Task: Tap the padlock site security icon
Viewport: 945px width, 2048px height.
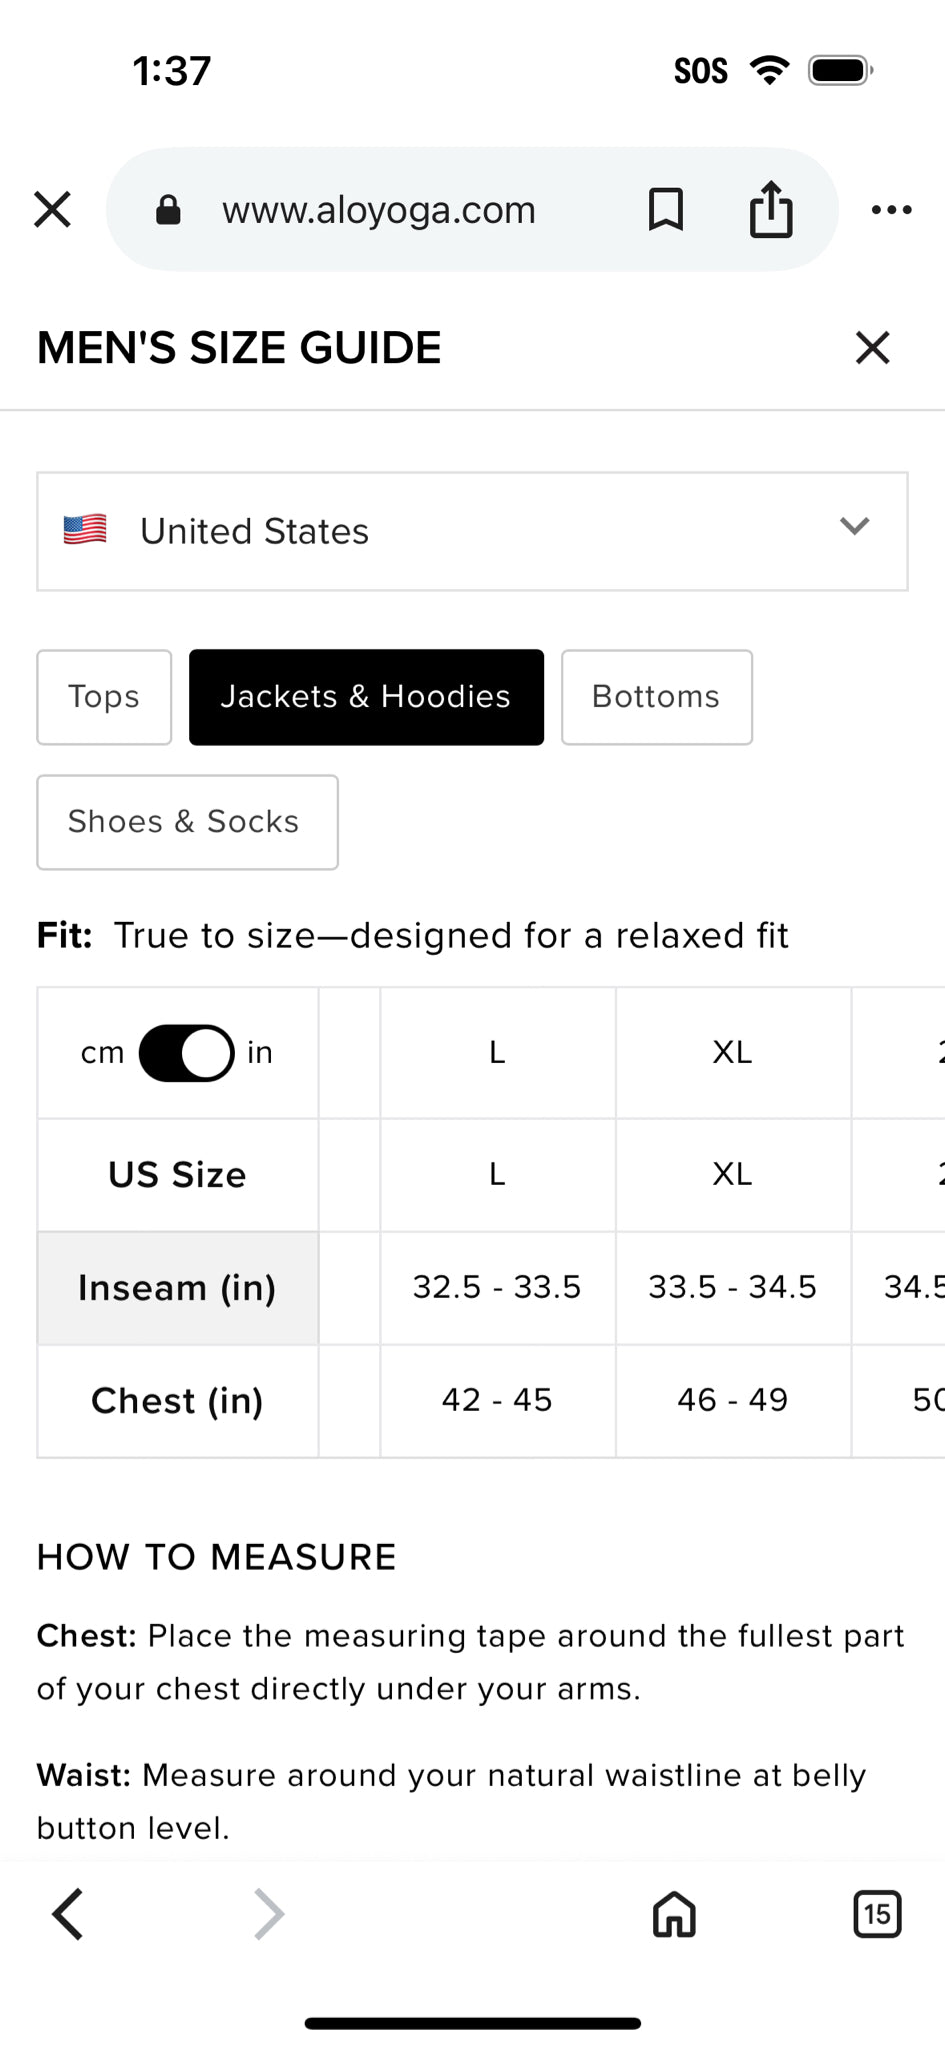Action: point(168,210)
